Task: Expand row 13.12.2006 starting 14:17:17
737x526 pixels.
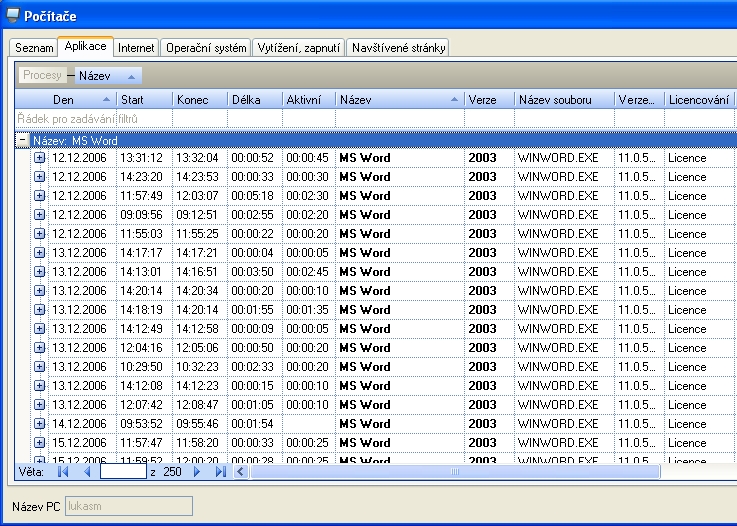Action: (39, 252)
